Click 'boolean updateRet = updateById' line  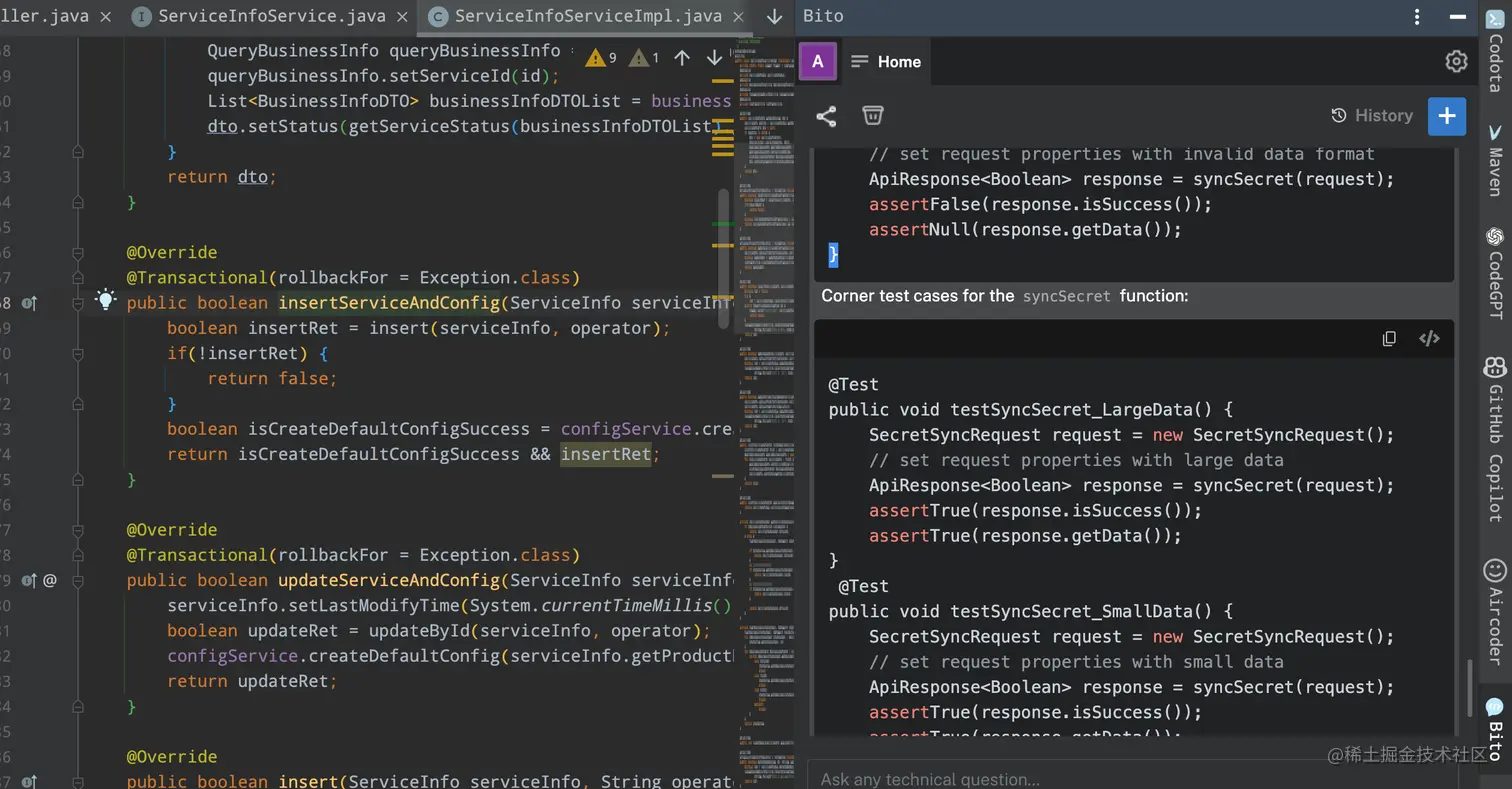click(438, 631)
